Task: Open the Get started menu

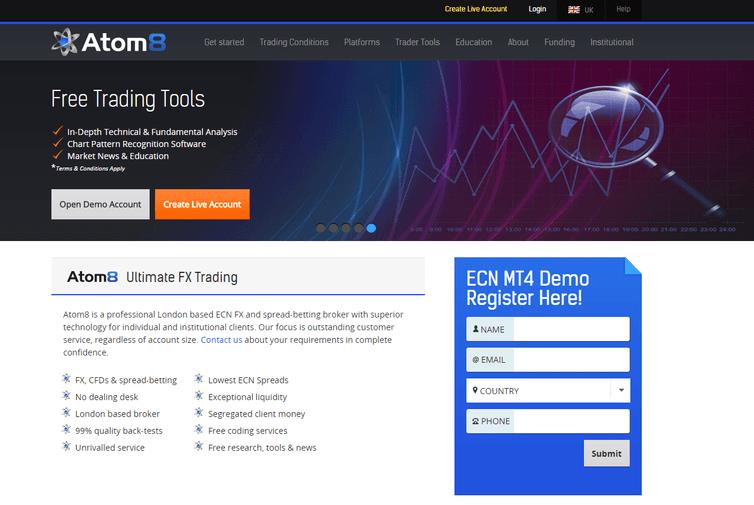Action: click(224, 42)
